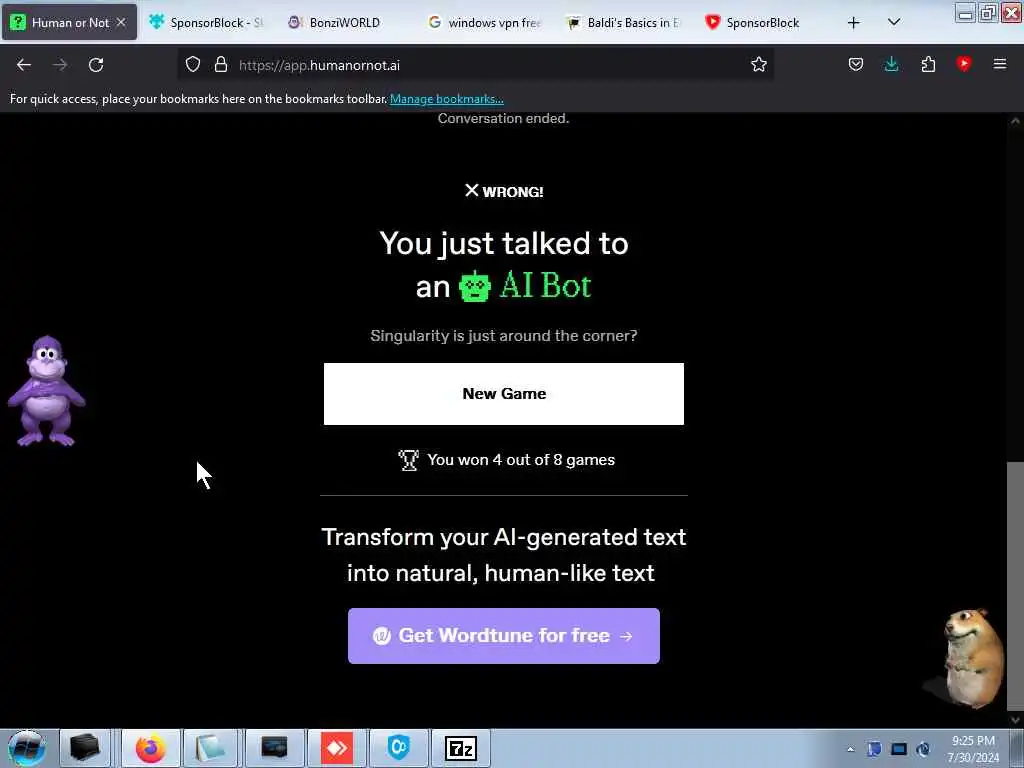Screen dimensions: 1024x768
Task: Click scrollbar up arrow
Action: coord(1015,121)
